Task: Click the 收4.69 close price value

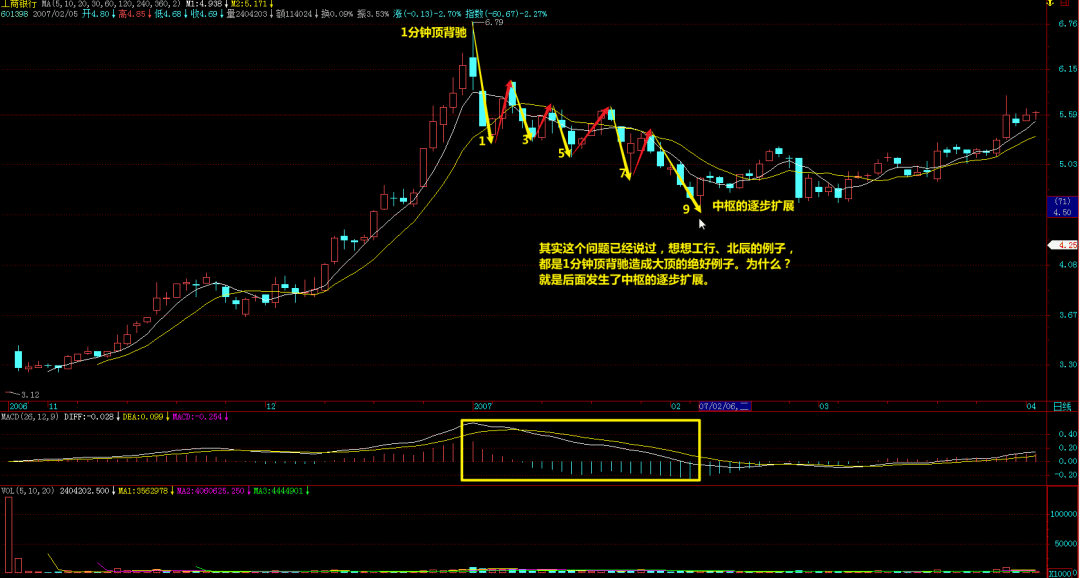Action: point(204,13)
